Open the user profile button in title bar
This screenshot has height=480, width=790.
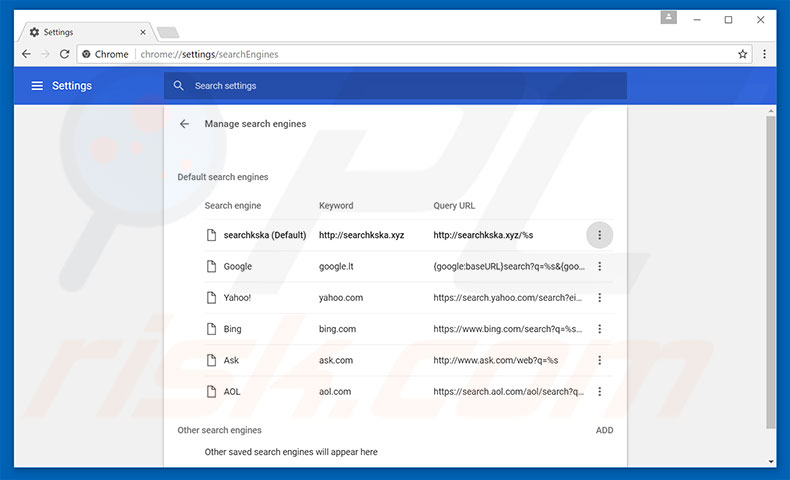[x=669, y=18]
